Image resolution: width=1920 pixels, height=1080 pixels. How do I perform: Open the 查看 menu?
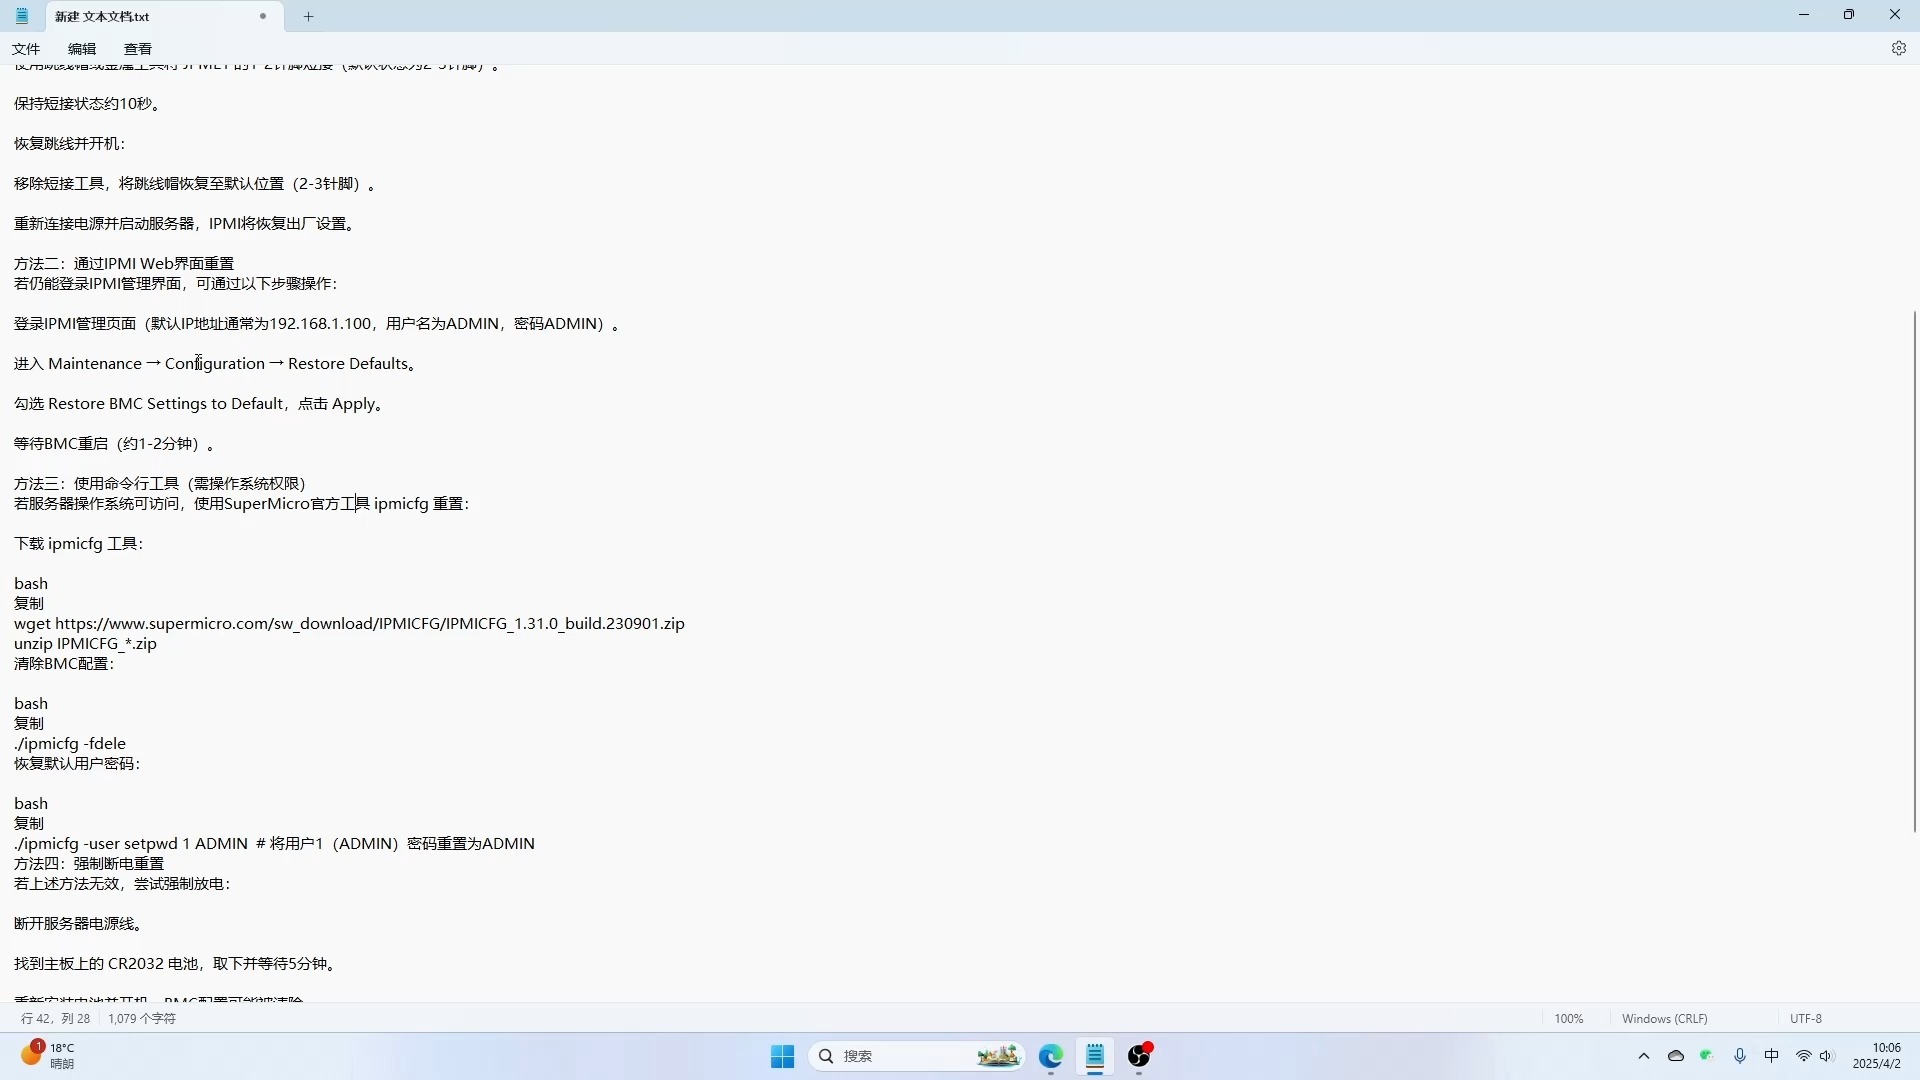tap(138, 49)
